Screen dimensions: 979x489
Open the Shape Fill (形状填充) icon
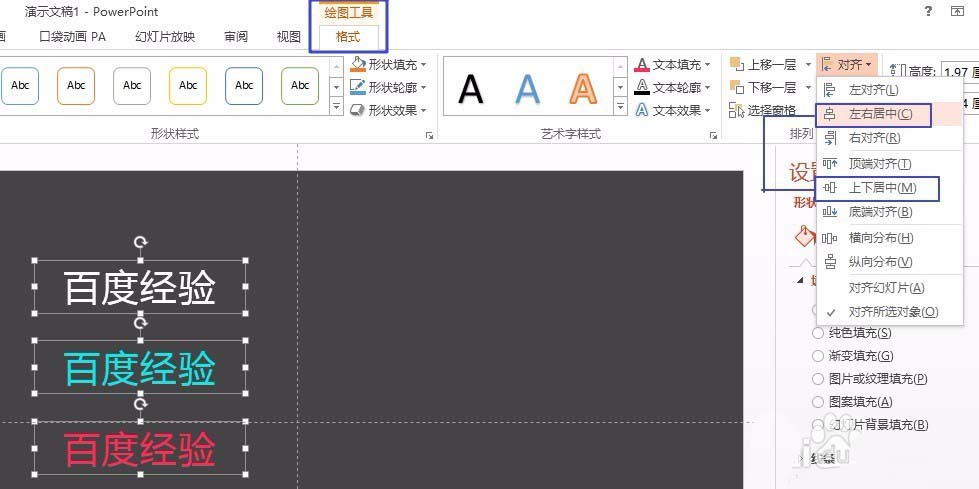pyautogui.click(x=358, y=64)
